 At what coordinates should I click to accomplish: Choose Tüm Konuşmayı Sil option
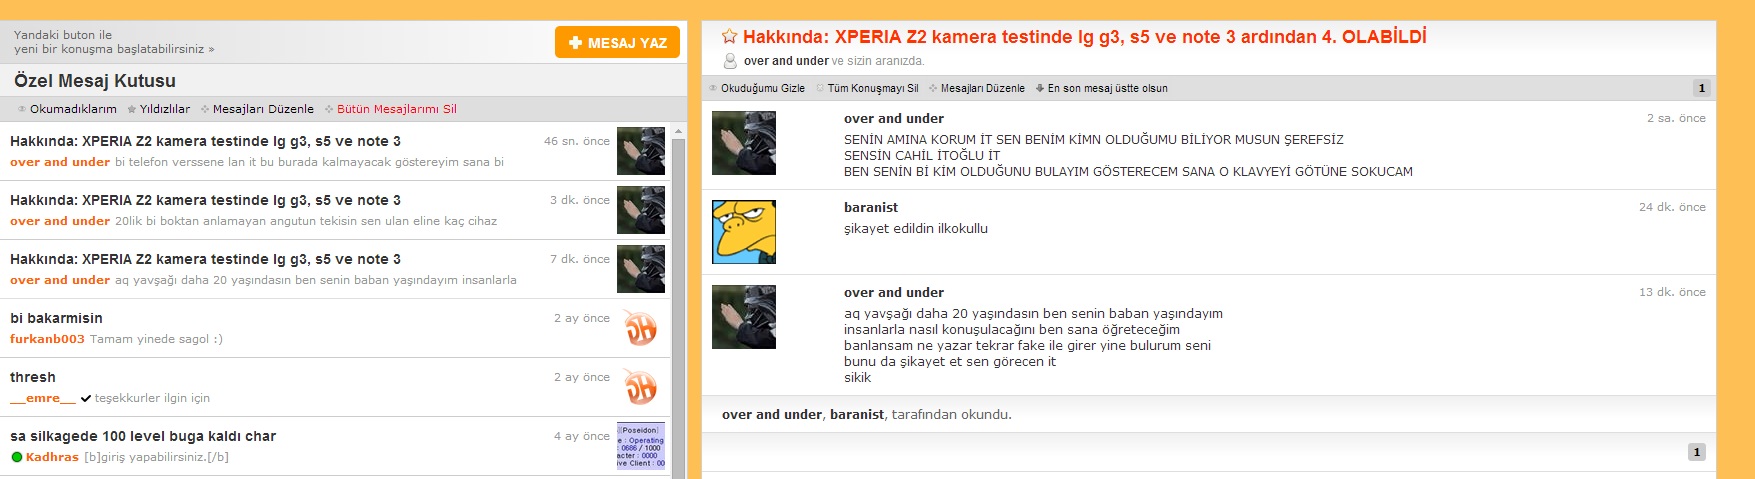[867, 88]
